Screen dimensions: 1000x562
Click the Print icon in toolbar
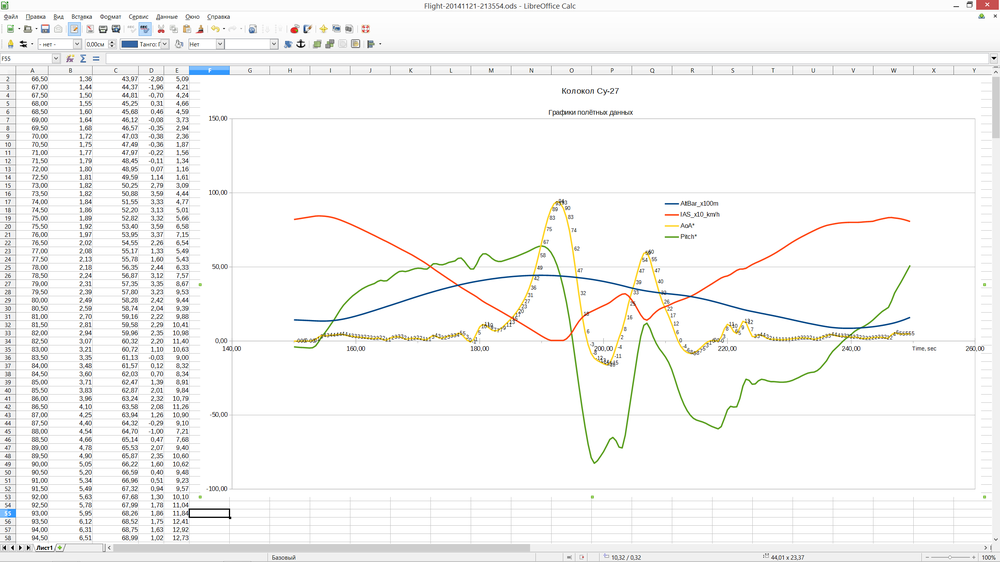[103, 29]
